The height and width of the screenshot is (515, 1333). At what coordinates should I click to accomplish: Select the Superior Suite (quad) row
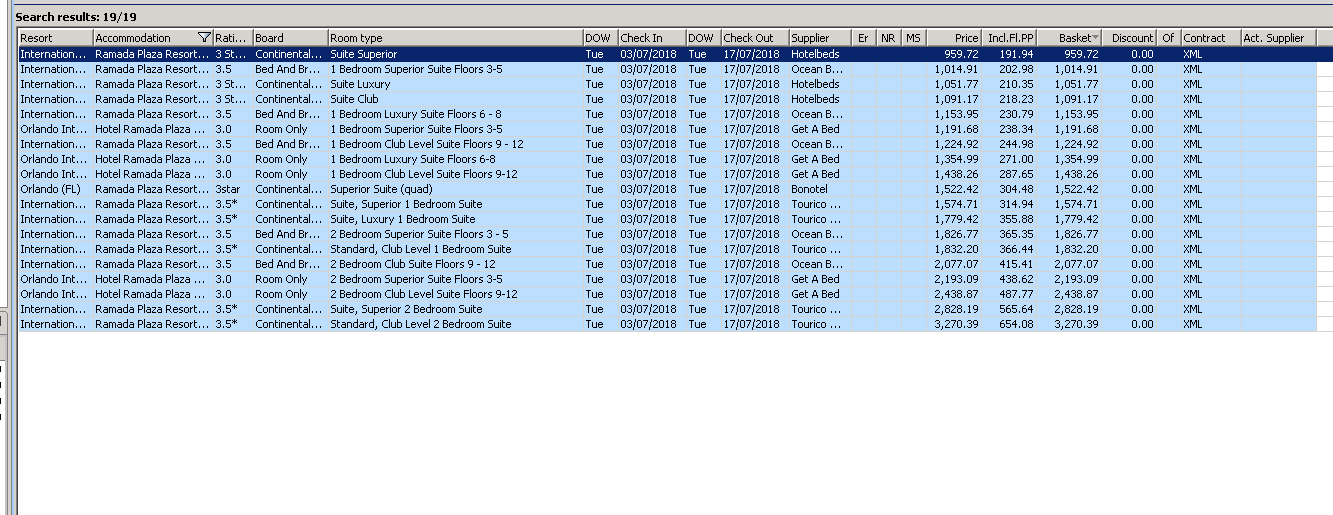tap(667, 189)
